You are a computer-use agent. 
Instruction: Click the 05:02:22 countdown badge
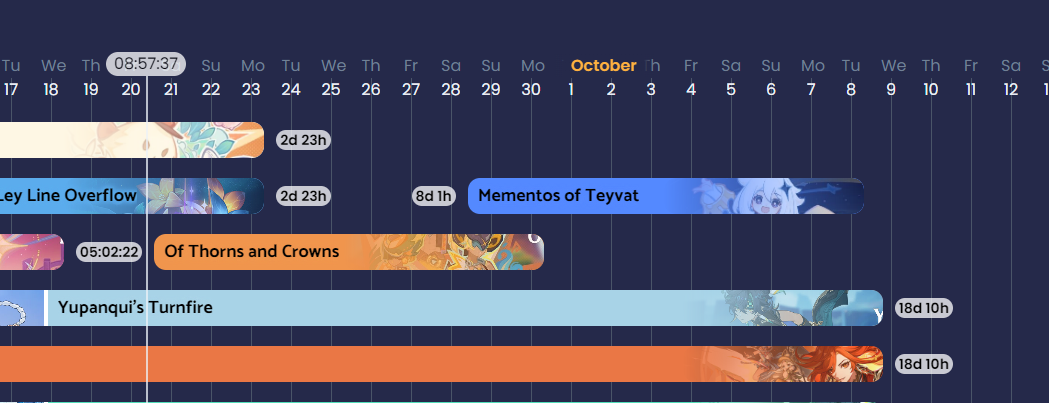[109, 252]
